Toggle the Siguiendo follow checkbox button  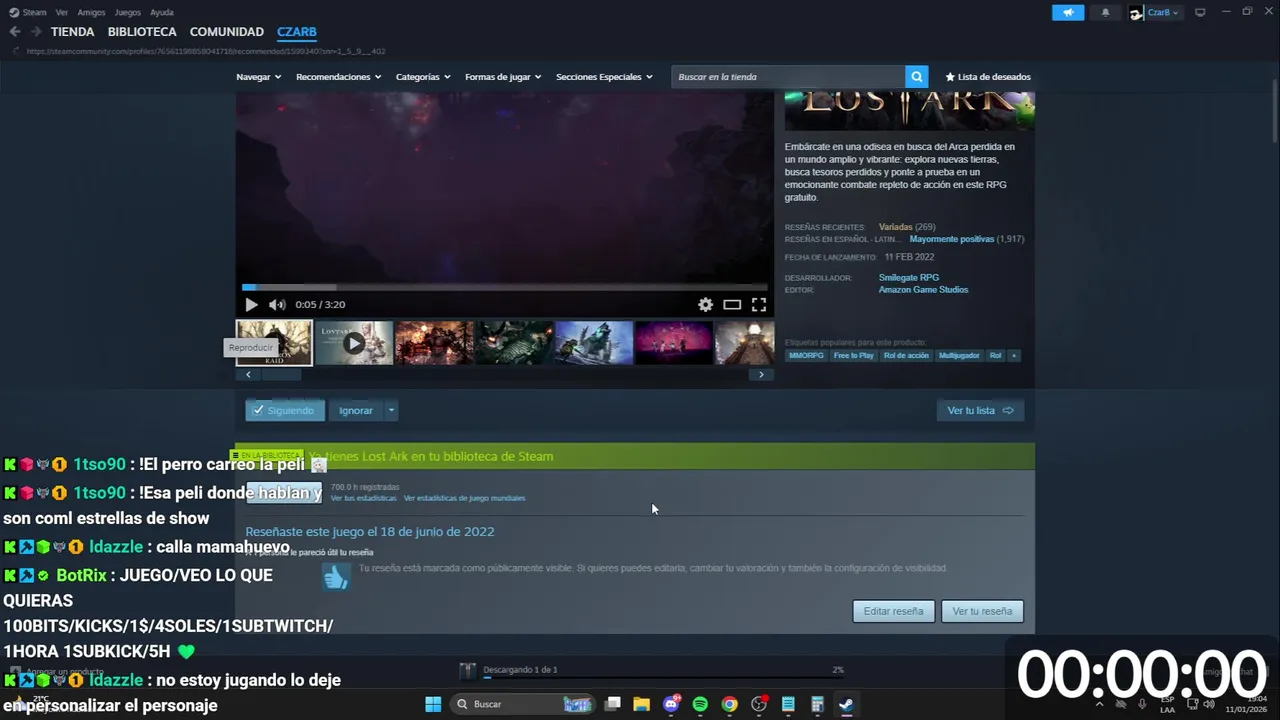tap(284, 410)
